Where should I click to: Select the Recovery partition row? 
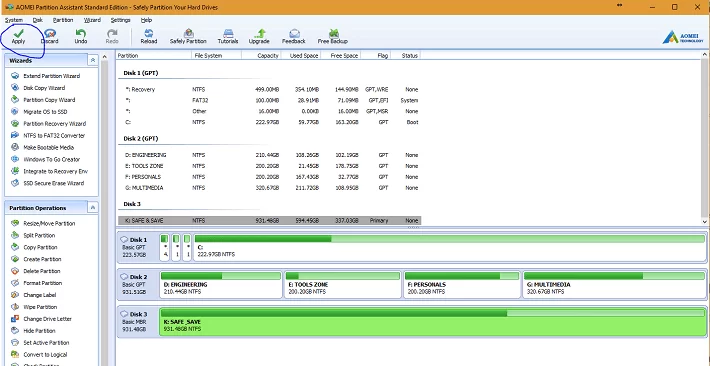coord(269,89)
